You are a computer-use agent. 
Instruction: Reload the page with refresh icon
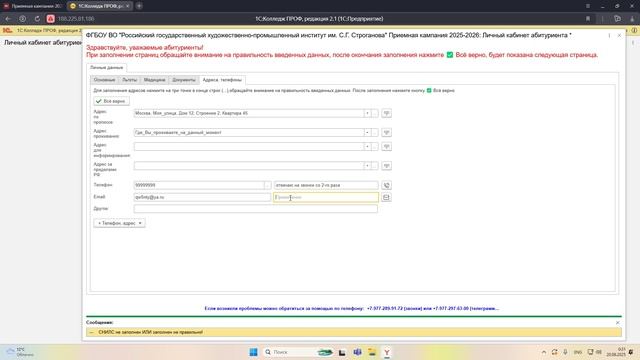(37, 19)
